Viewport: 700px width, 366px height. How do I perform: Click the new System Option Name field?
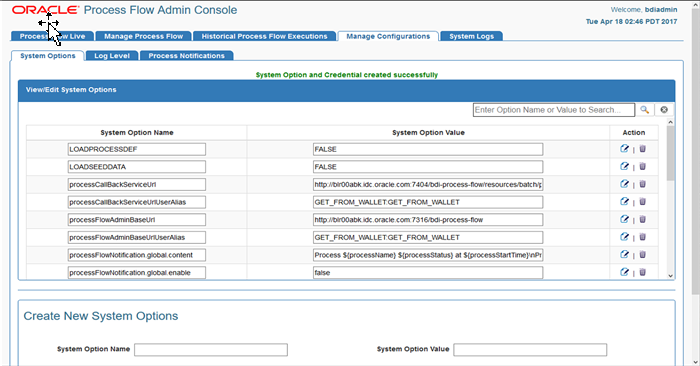[x=211, y=349]
